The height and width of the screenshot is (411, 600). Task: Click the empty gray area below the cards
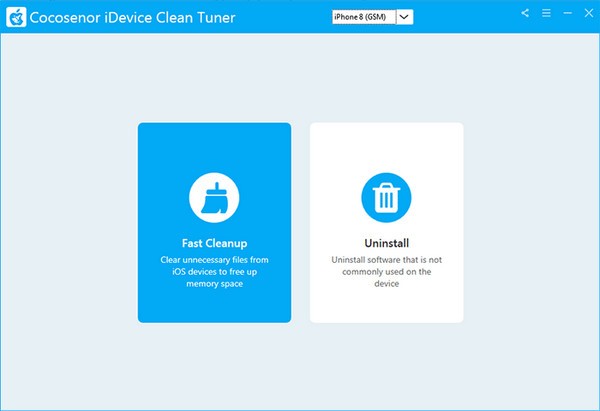[300, 365]
